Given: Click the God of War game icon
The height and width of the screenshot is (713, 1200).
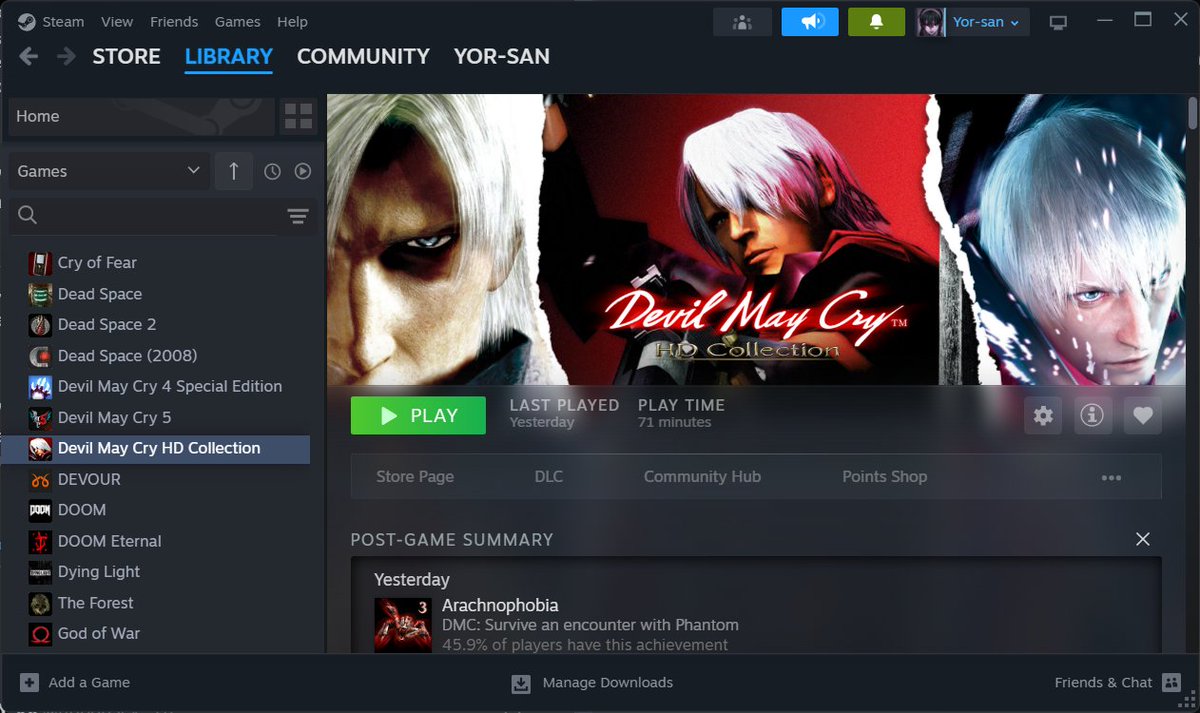Looking at the screenshot, I should pyautogui.click(x=40, y=634).
